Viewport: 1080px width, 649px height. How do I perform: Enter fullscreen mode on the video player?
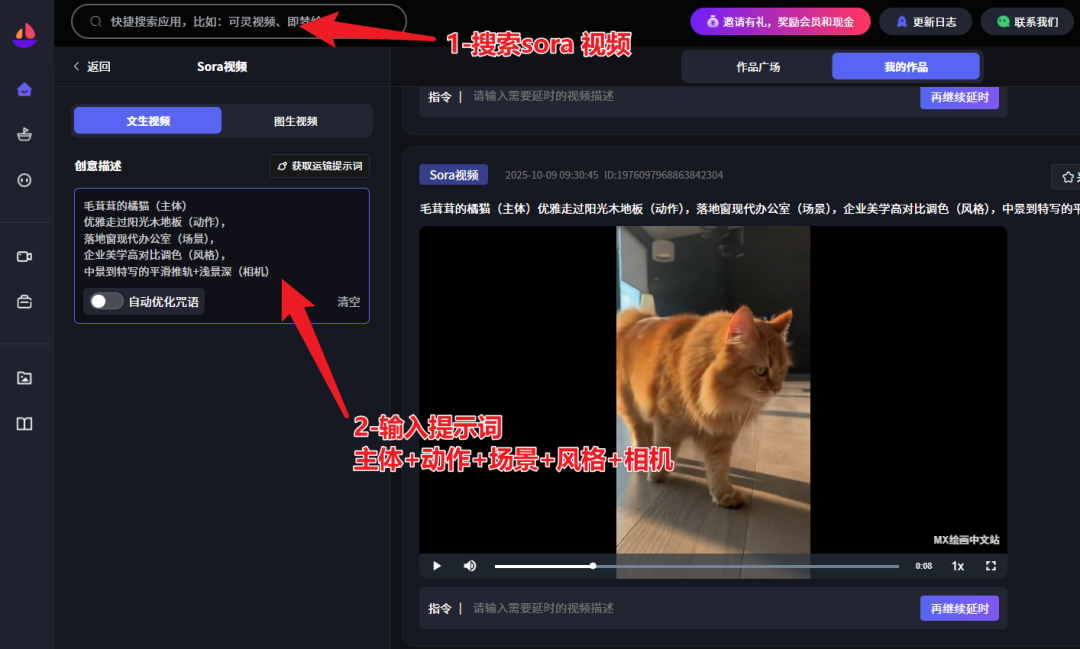[x=991, y=566]
